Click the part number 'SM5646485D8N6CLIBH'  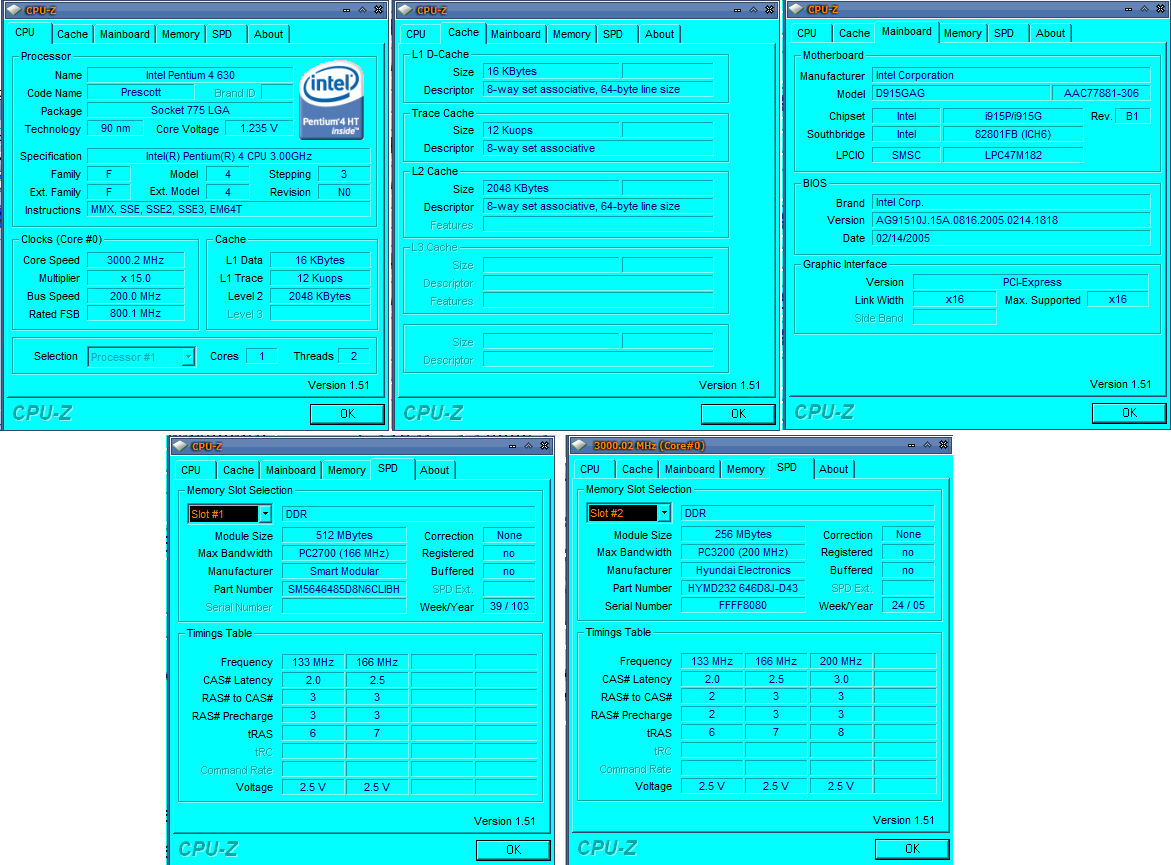point(344,589)
